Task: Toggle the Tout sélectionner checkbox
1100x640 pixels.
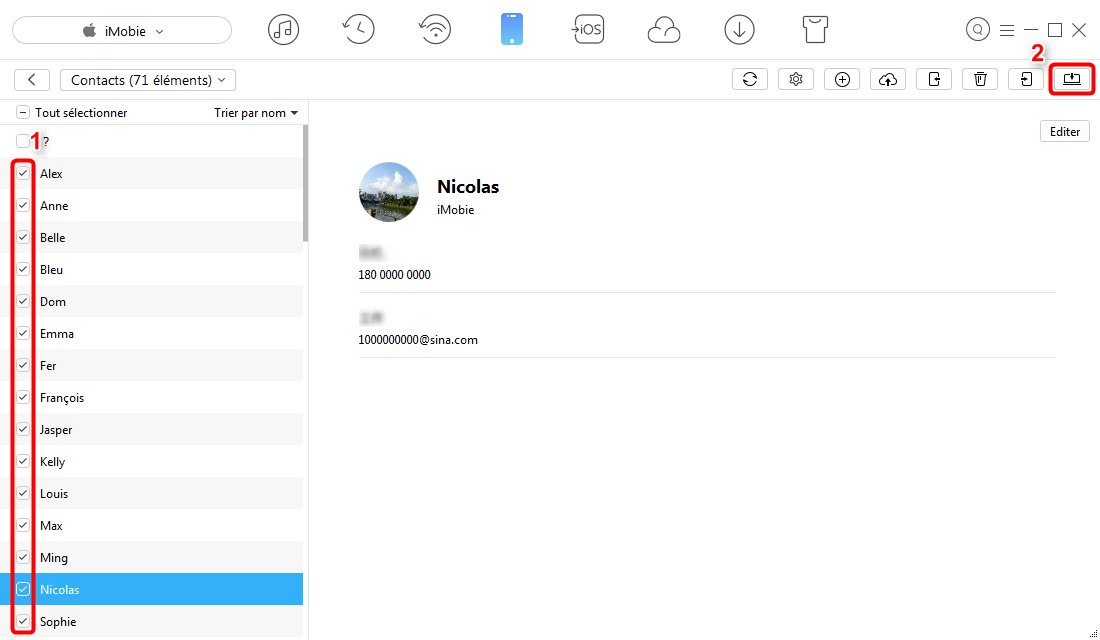Action: [x=22, y=112]
